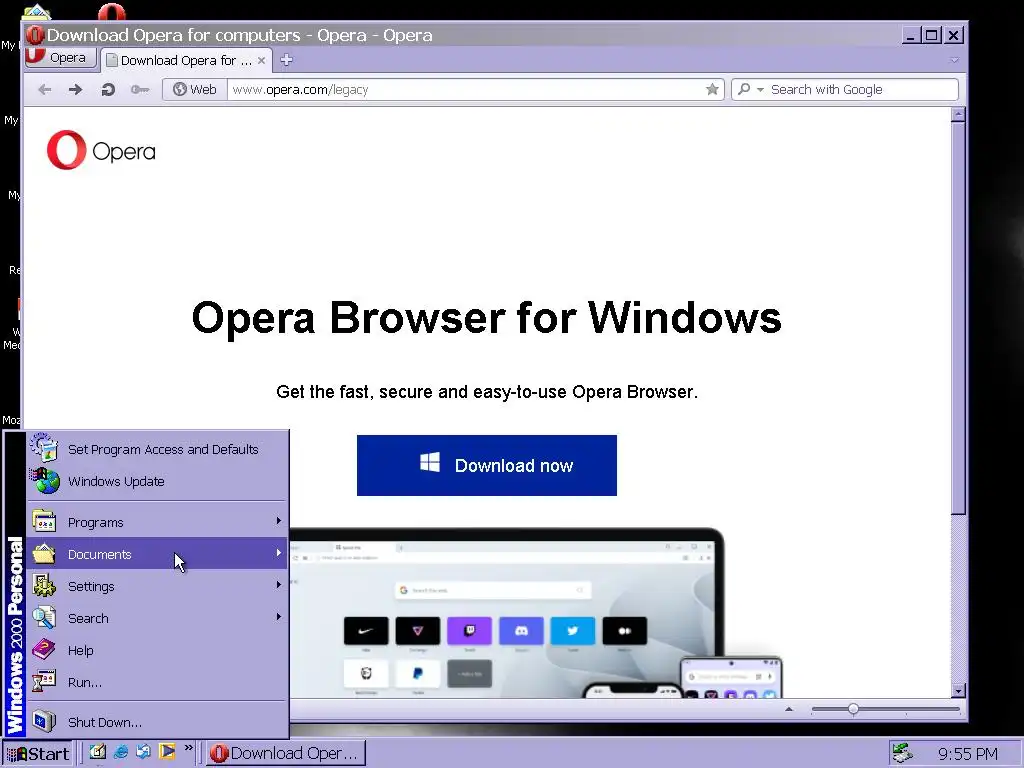1024x768 pixels.
Task: Open the search engine dropdown arrow
Action: pos(760,90)
